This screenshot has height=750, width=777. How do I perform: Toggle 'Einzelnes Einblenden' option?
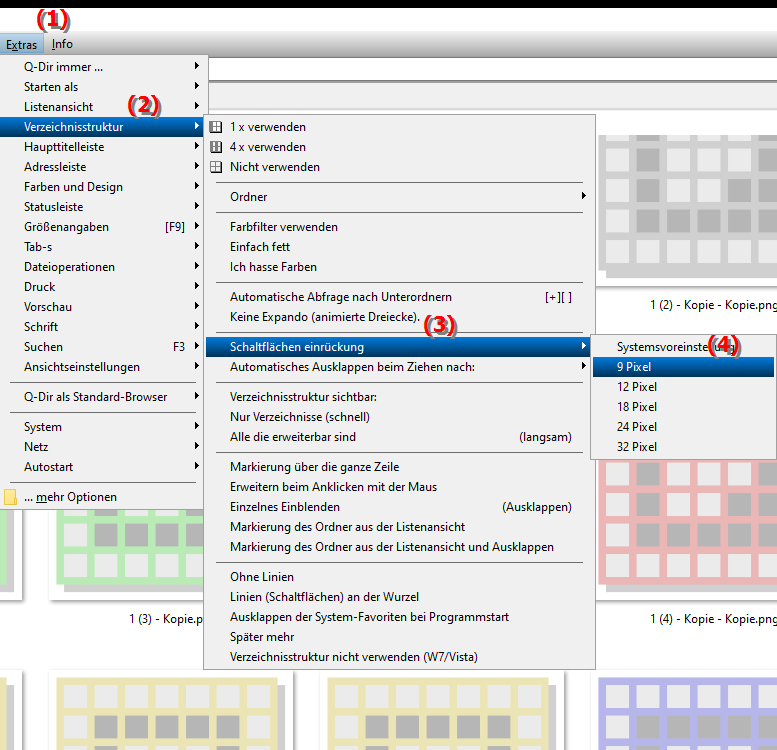click(x=399, y=507)
